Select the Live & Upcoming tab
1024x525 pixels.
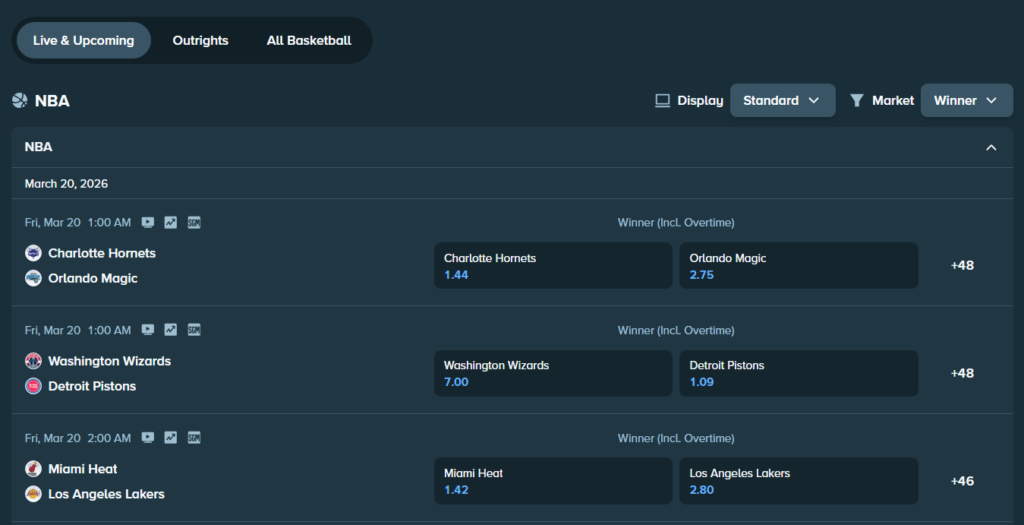click(83, 41)
